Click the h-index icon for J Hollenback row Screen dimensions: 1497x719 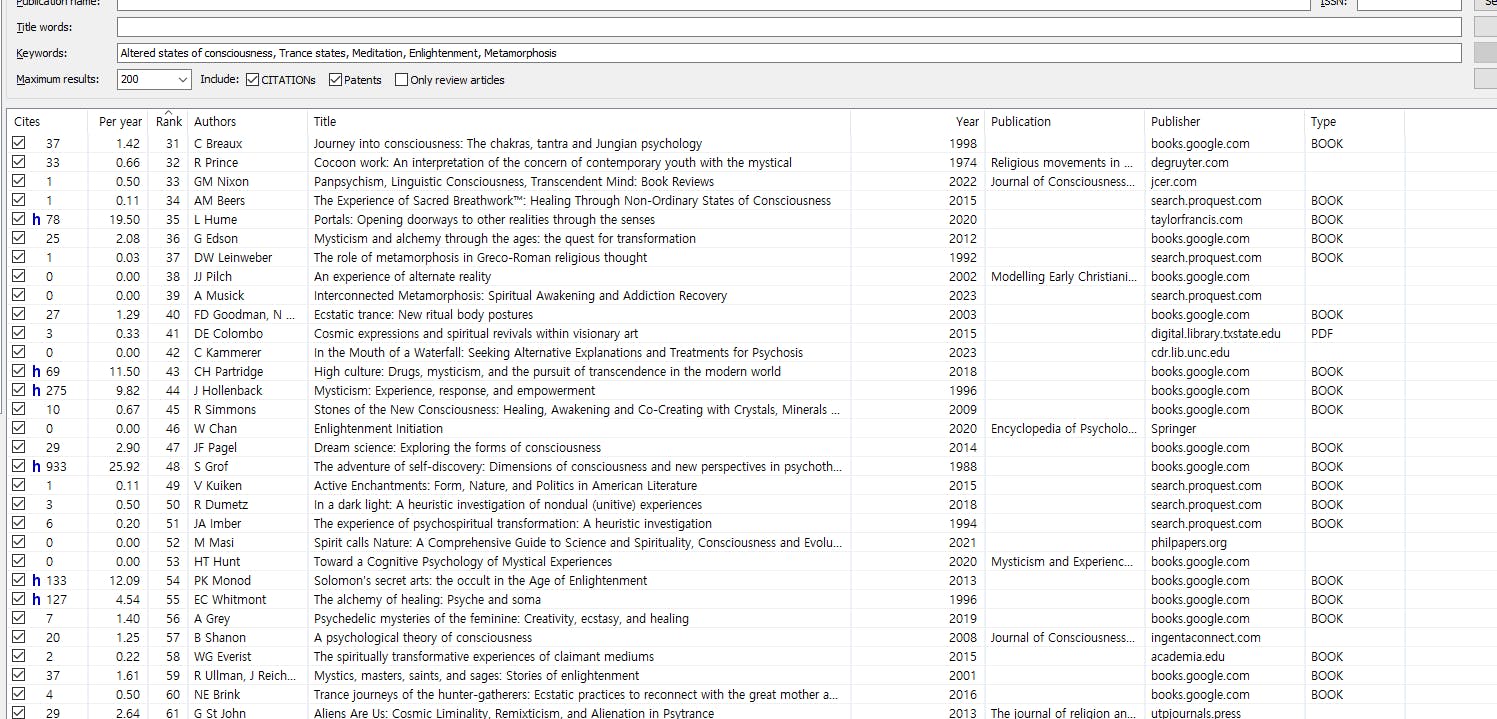click(36, 391)
